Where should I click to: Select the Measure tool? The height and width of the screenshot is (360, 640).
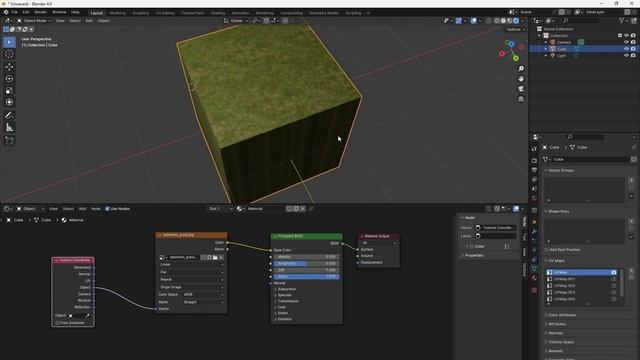(9, 127)
